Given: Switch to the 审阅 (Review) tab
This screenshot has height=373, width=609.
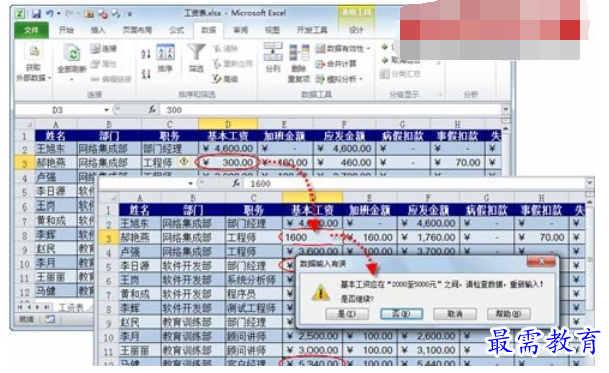Looking at the screenshot, I should [x=240, y=30].
